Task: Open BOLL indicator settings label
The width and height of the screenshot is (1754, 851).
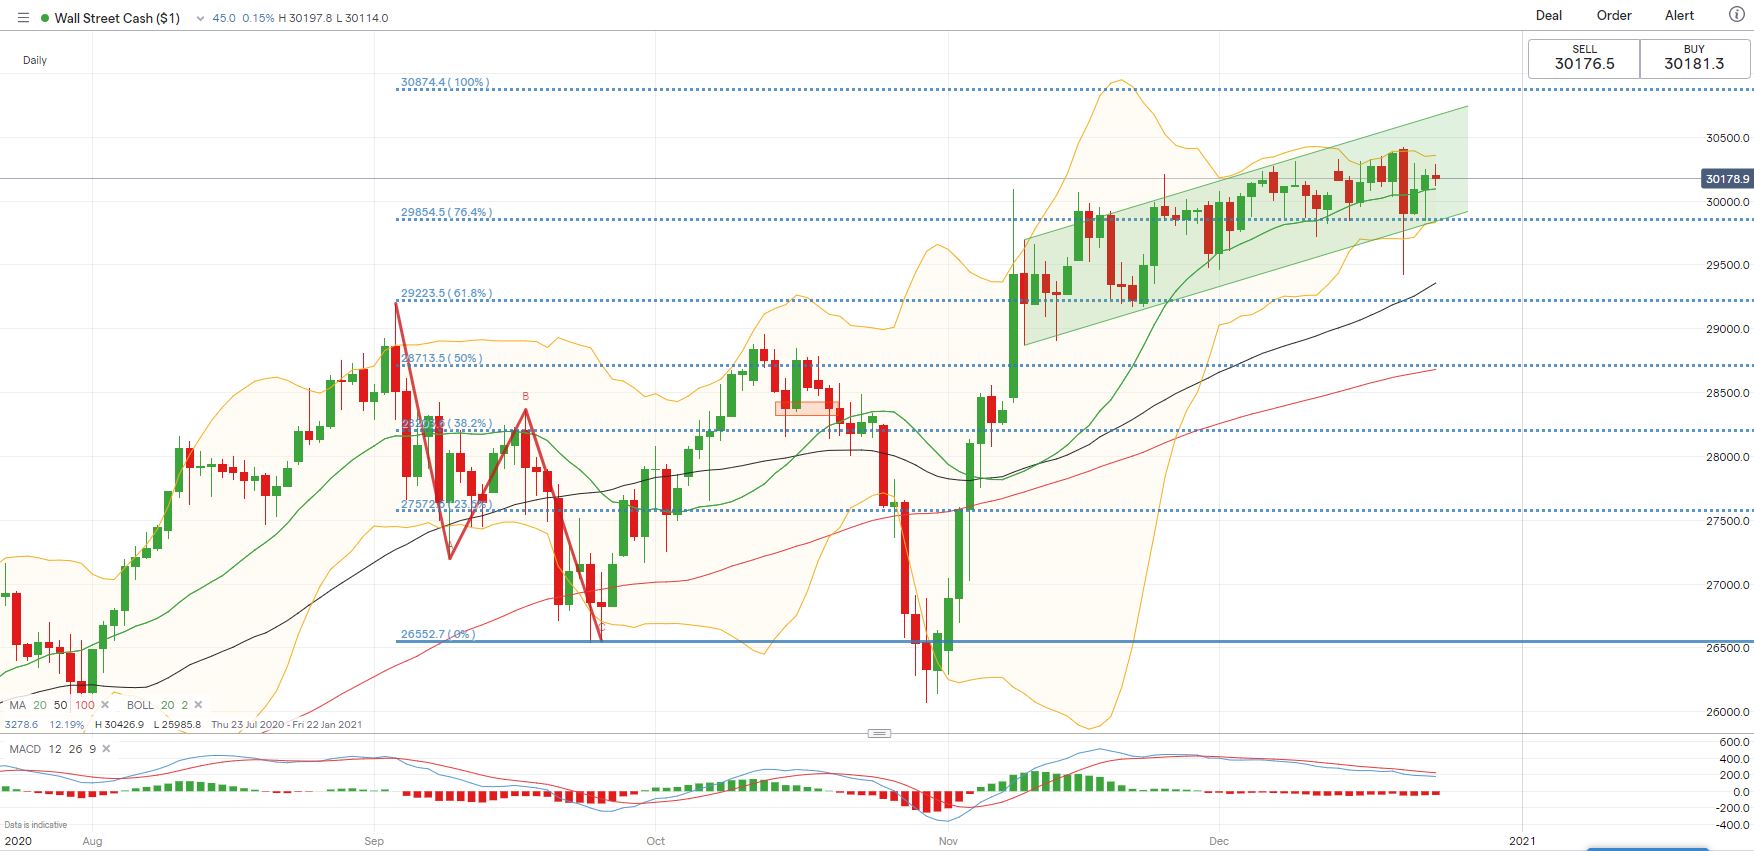Action: pyautogui.click(x=140, y=705)
